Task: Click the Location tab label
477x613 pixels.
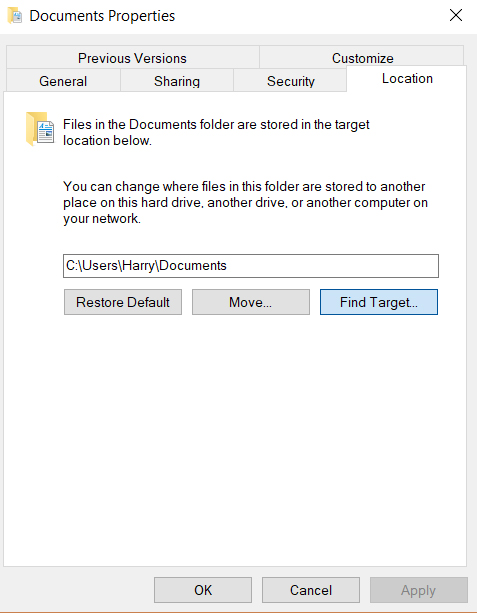Action: 407,78
